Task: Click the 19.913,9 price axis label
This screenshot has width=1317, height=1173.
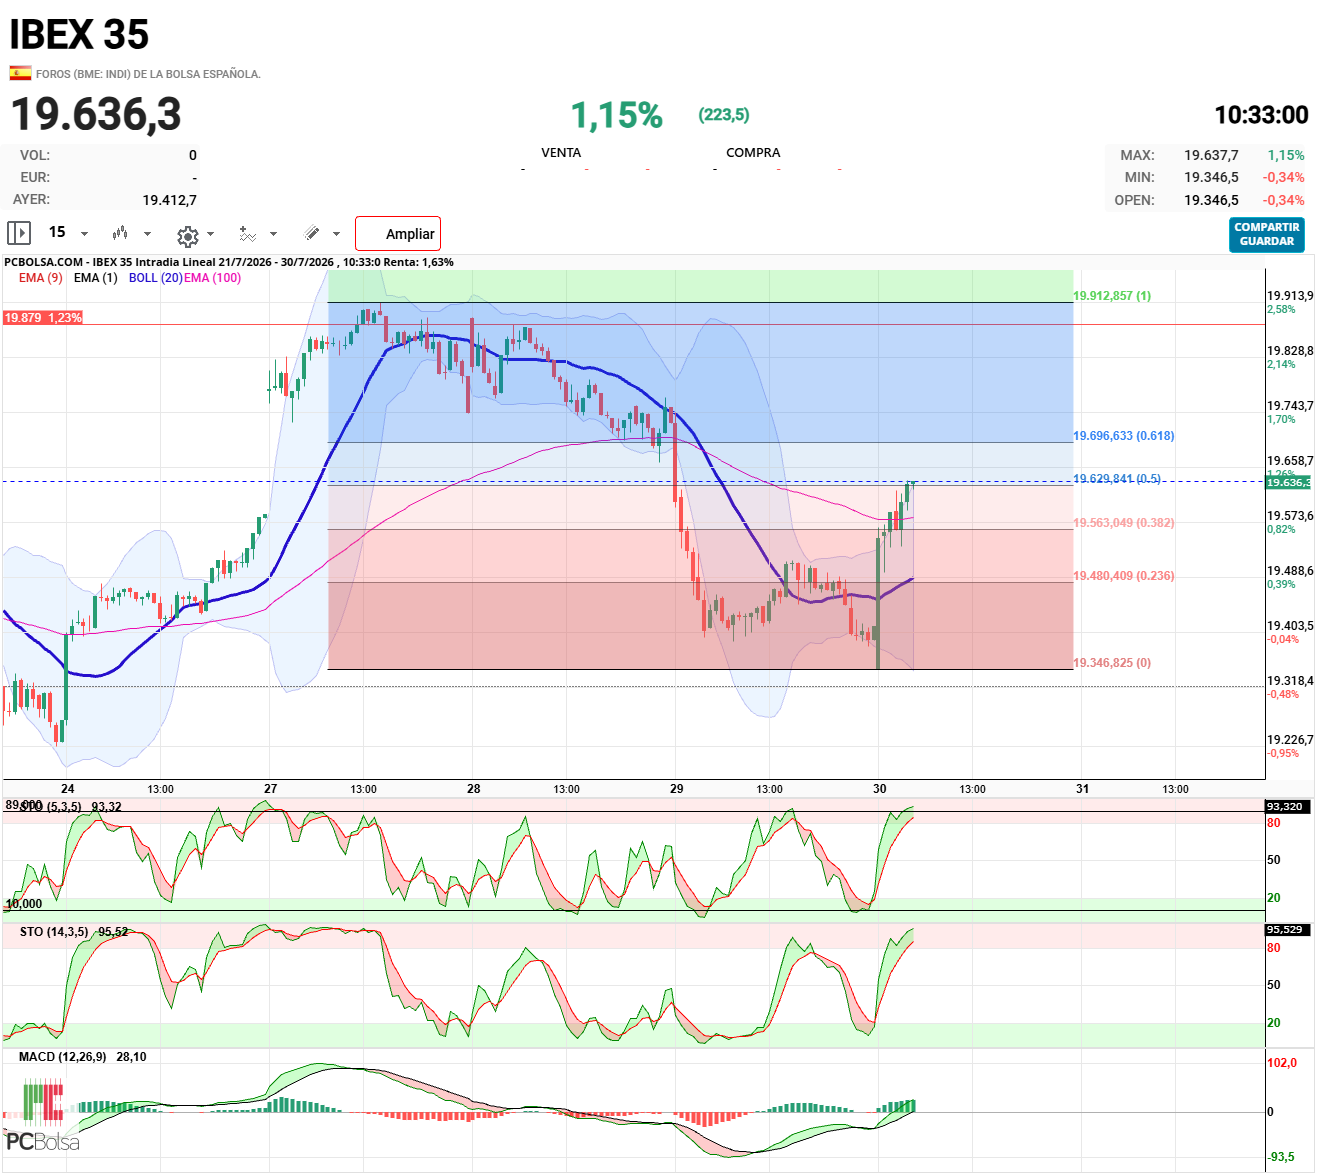Action: [1290, 296]
